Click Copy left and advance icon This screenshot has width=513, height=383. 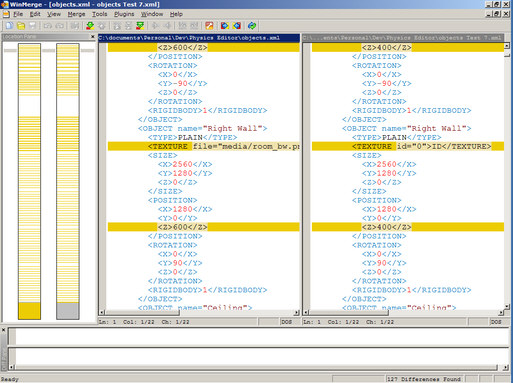click(x=194, y=26)
